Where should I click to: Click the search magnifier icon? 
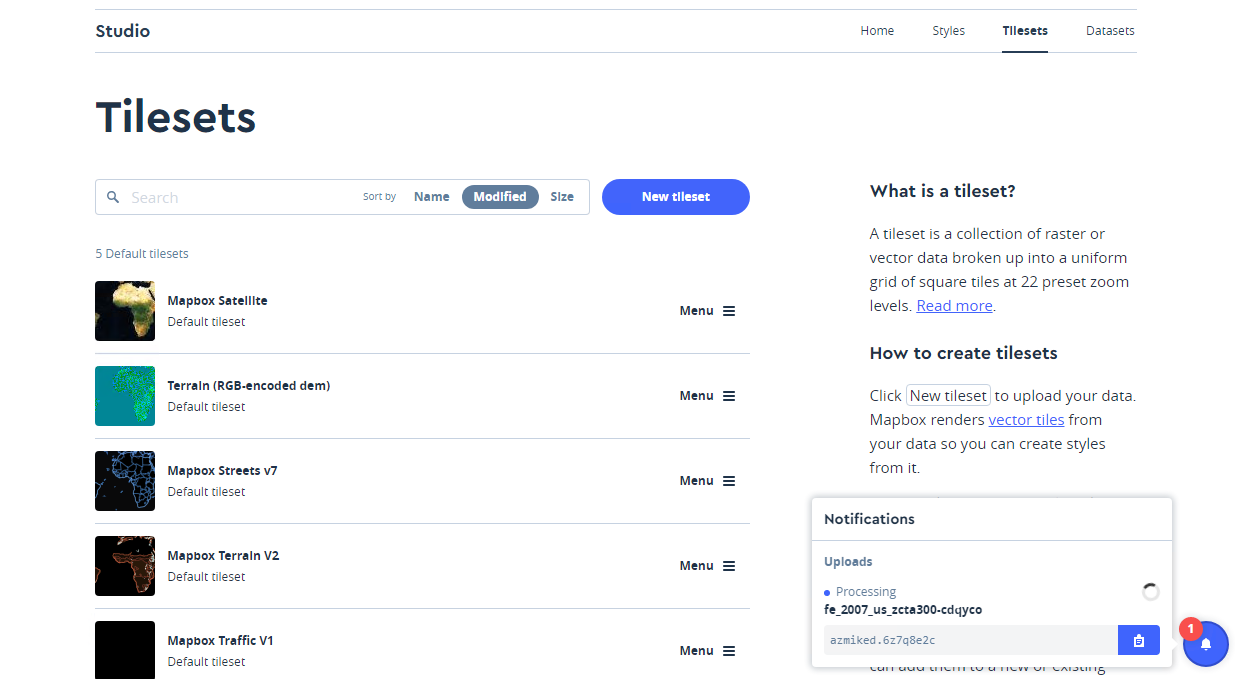pyautogui.click(x=113, y=197)
